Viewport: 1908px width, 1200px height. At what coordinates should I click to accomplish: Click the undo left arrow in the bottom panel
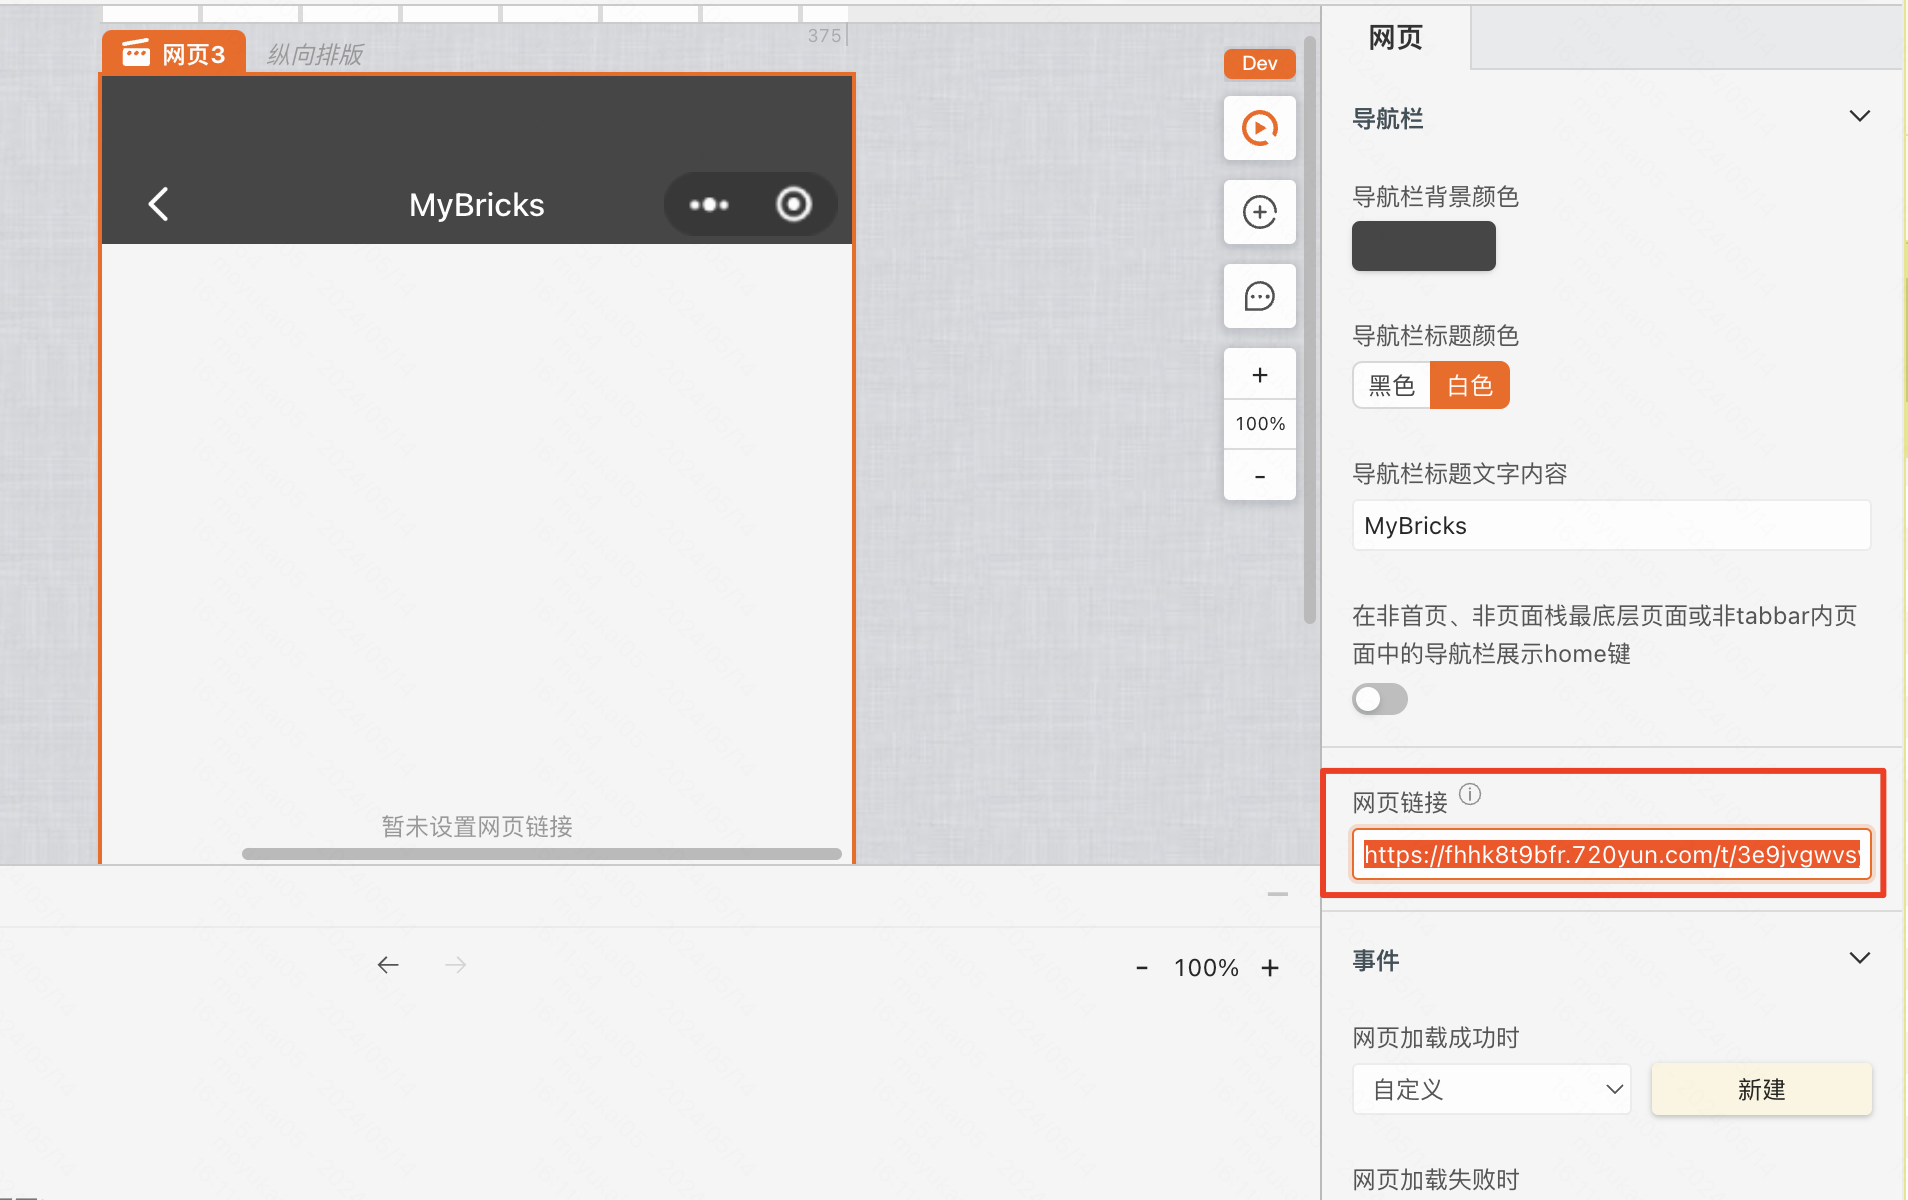coord(388,965)
